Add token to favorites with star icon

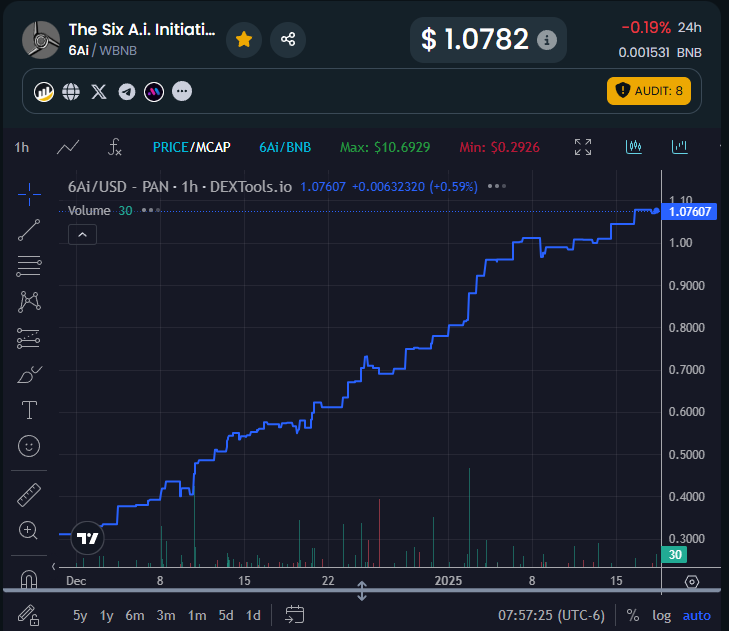244,40
